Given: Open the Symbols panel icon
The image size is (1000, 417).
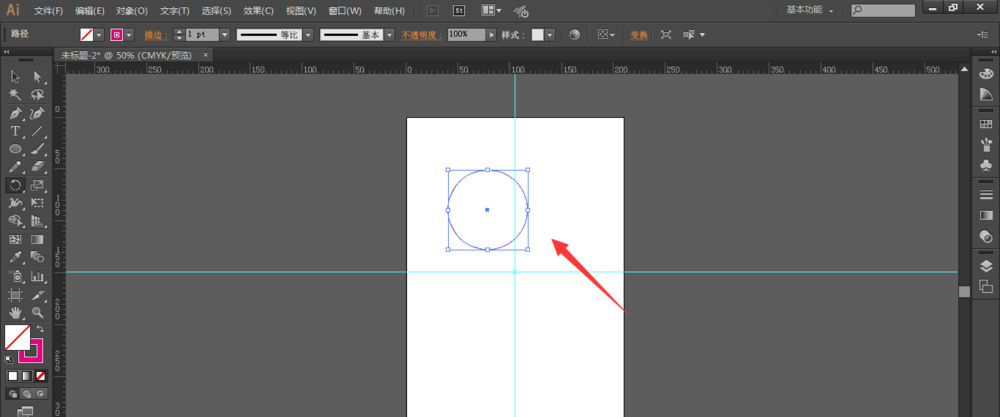Looking at the screenshot, I should point(985,165).
